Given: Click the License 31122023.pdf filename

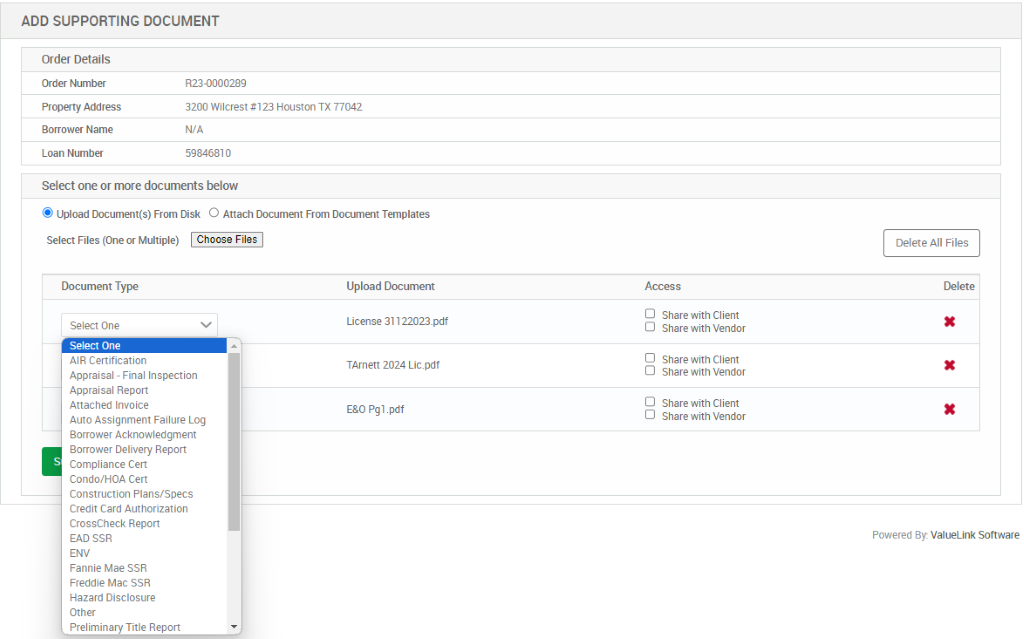Looking at the screenshot, I should [397, 321].
